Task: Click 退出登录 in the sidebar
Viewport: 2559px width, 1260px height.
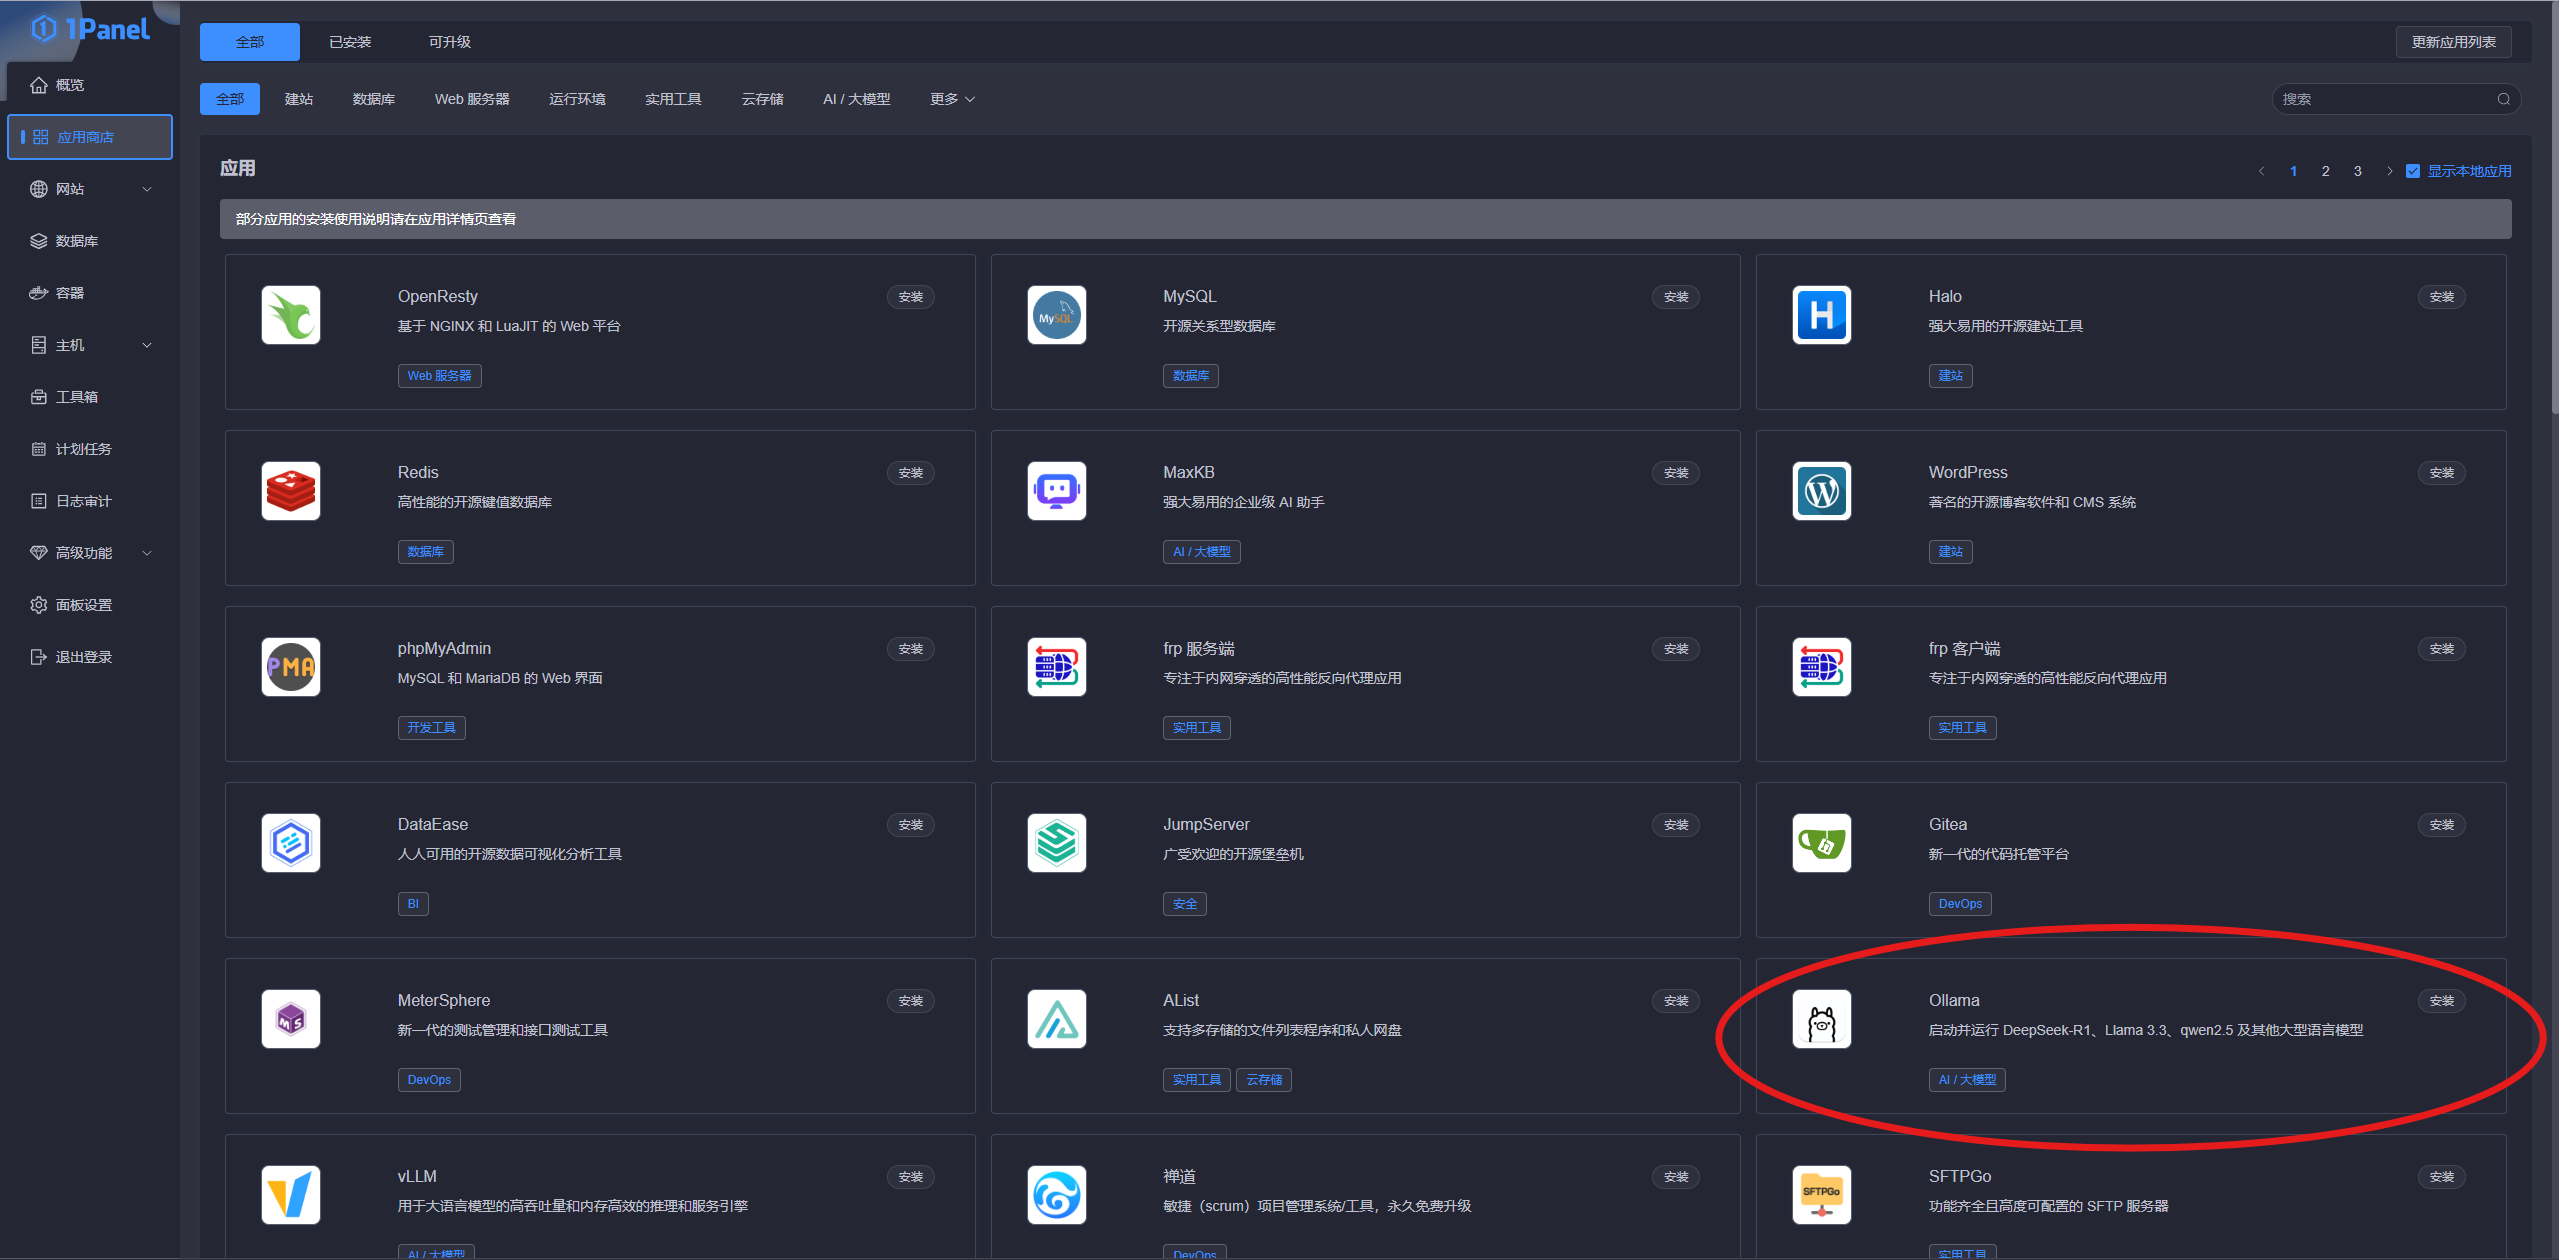Action: point(90,657)
